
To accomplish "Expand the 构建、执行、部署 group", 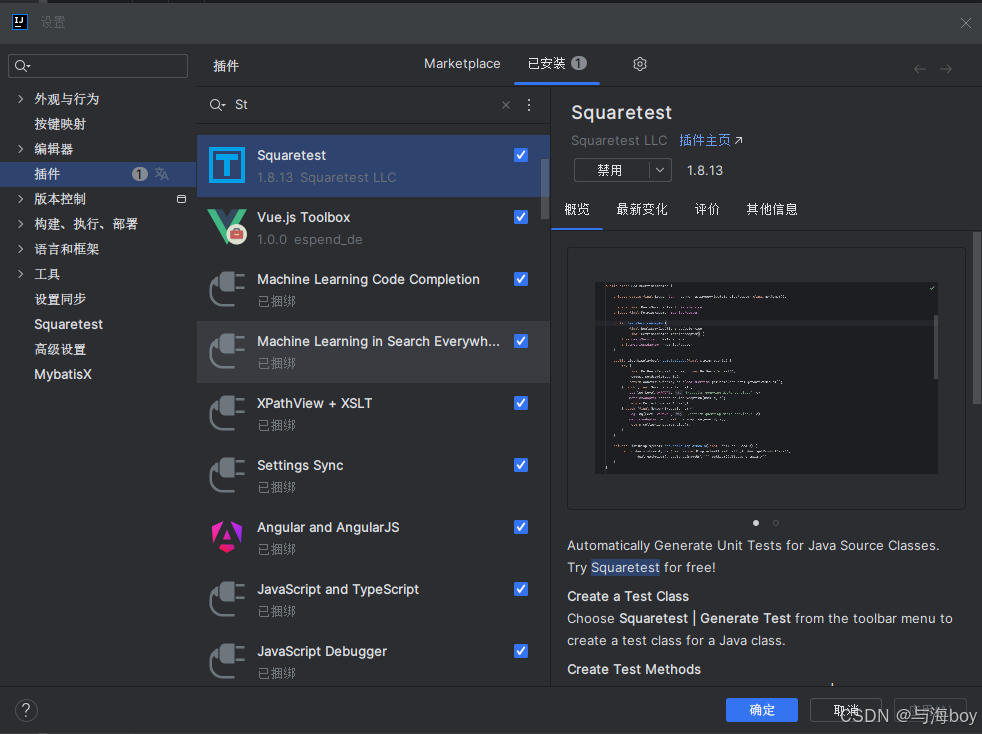I will pos(21,224).
